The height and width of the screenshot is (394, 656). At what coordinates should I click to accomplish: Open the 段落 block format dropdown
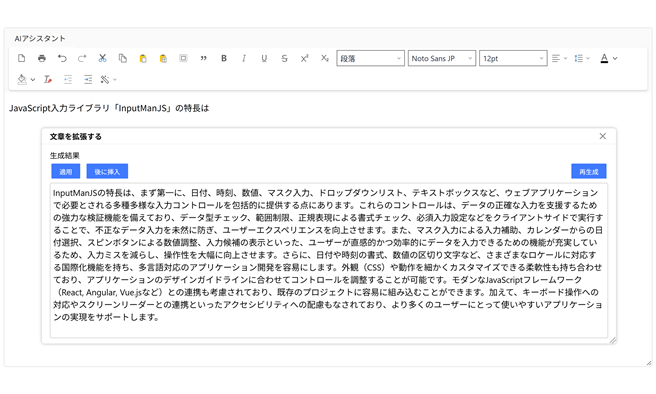point(370,59)
